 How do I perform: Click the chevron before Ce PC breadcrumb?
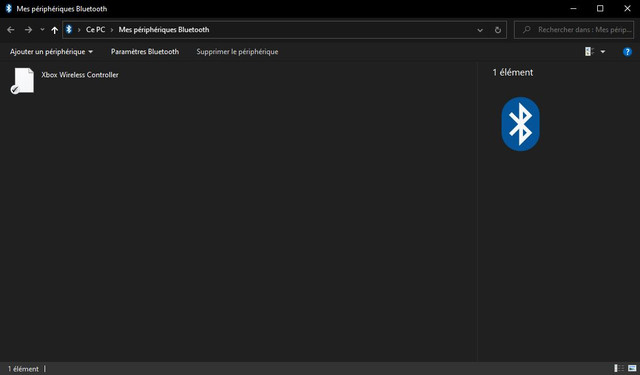pos(79,30)
